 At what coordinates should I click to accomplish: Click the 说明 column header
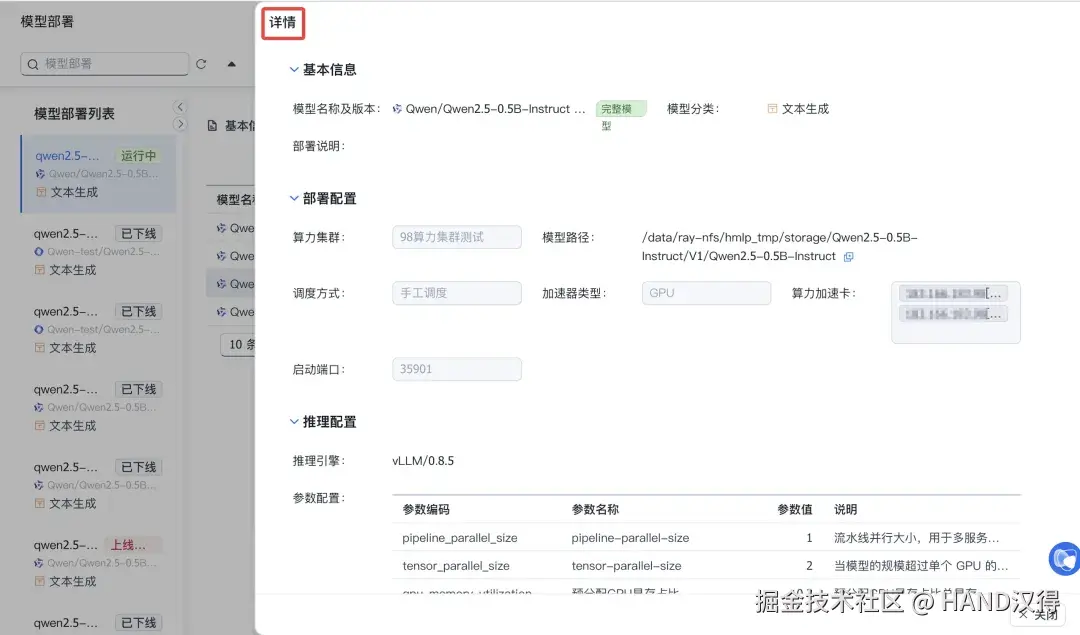[x=845, y=510]
